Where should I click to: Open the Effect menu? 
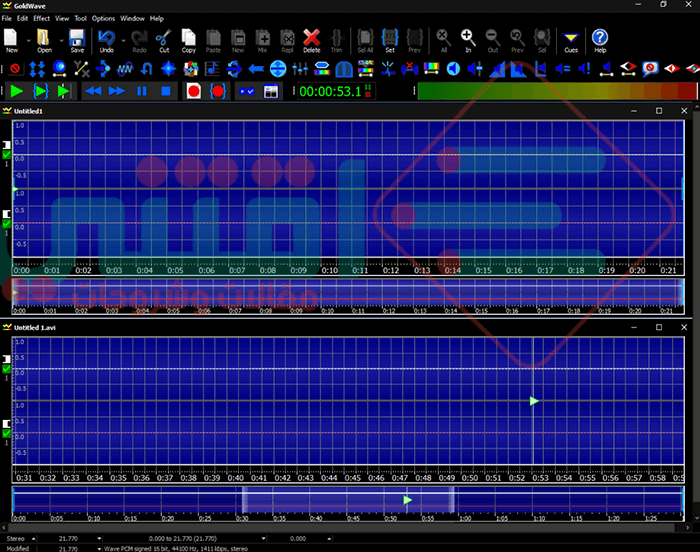[42, 18]
